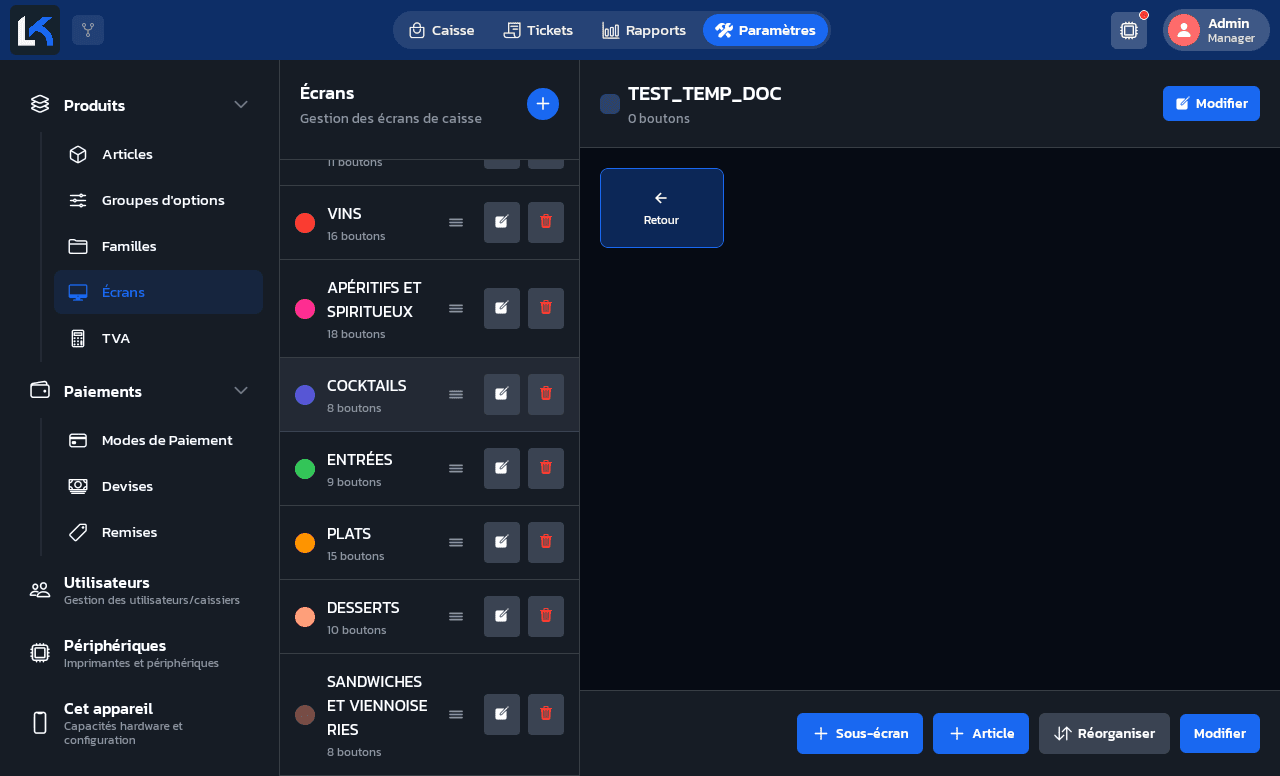Click the Réorganiser button
The image size is (1280, 776).
(x=1104, y=733)
